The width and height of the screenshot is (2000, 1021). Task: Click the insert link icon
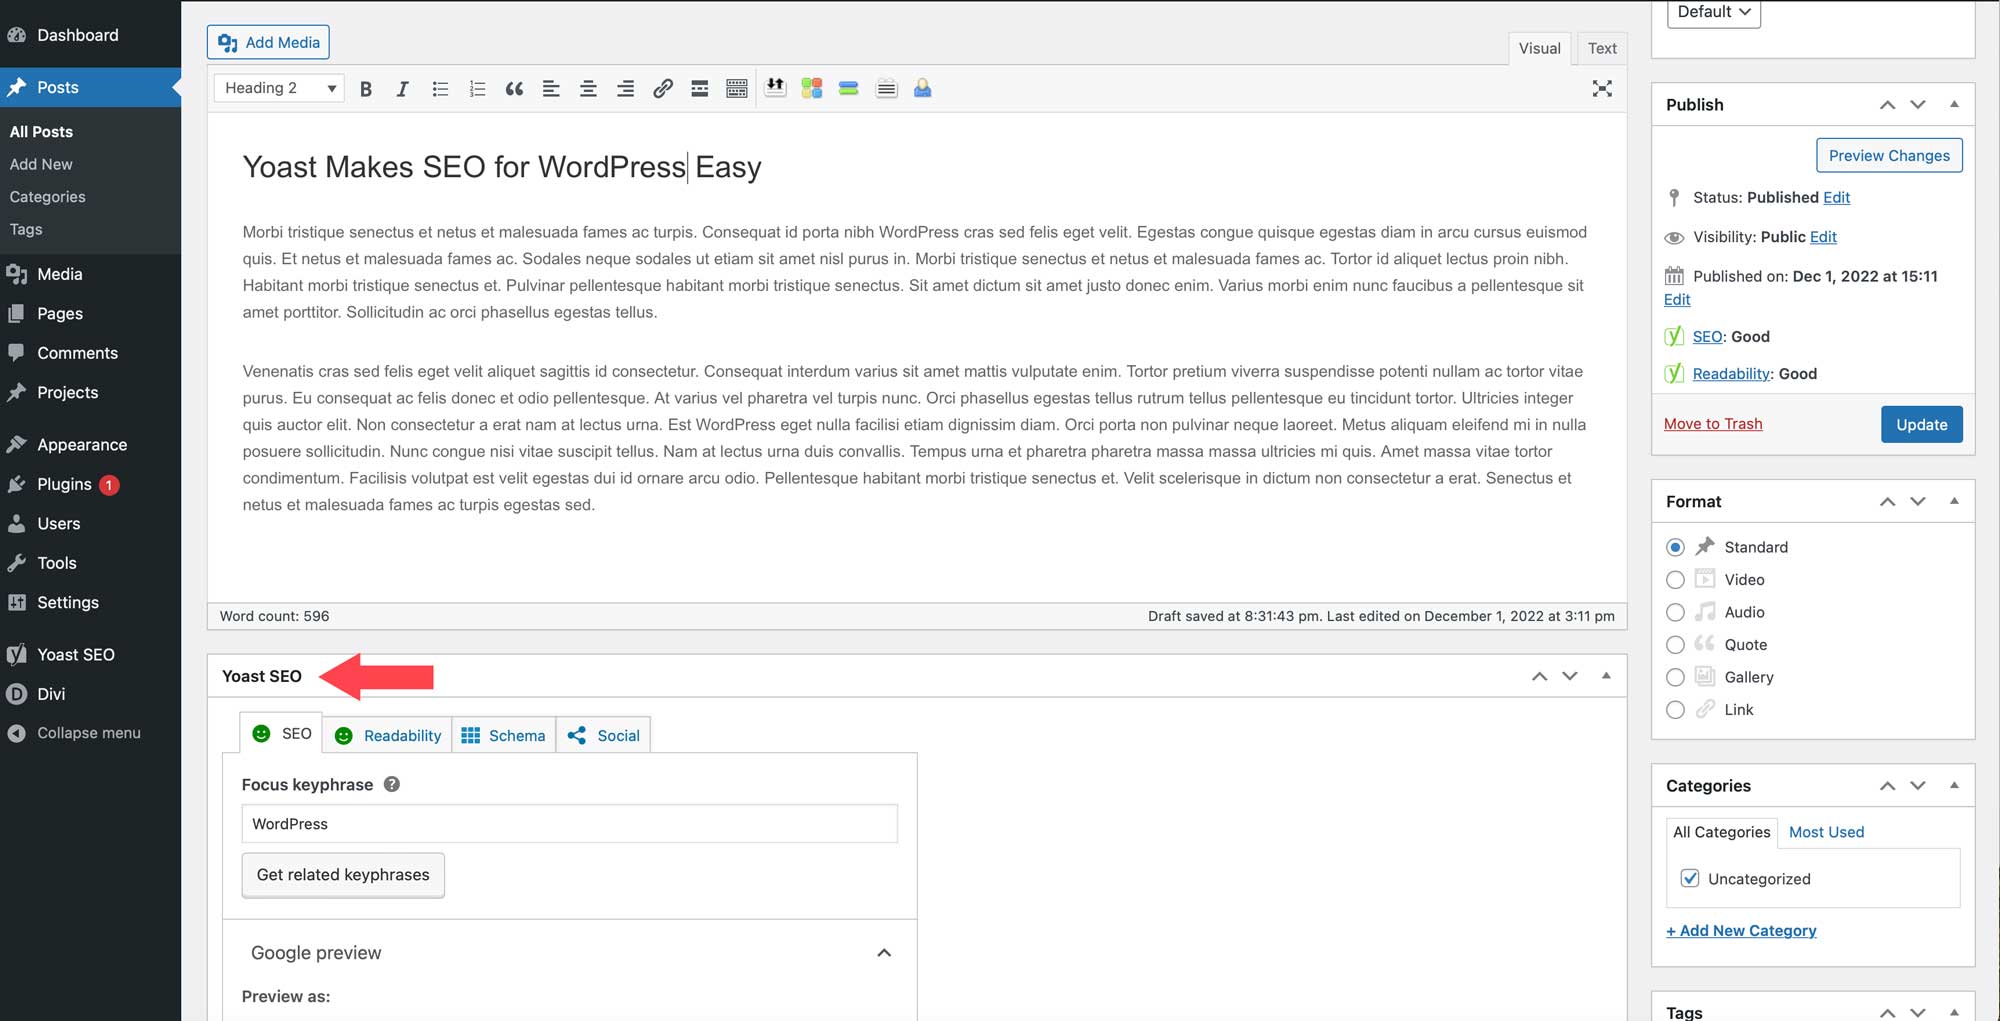pyautogui.click(x=662, y=89)
